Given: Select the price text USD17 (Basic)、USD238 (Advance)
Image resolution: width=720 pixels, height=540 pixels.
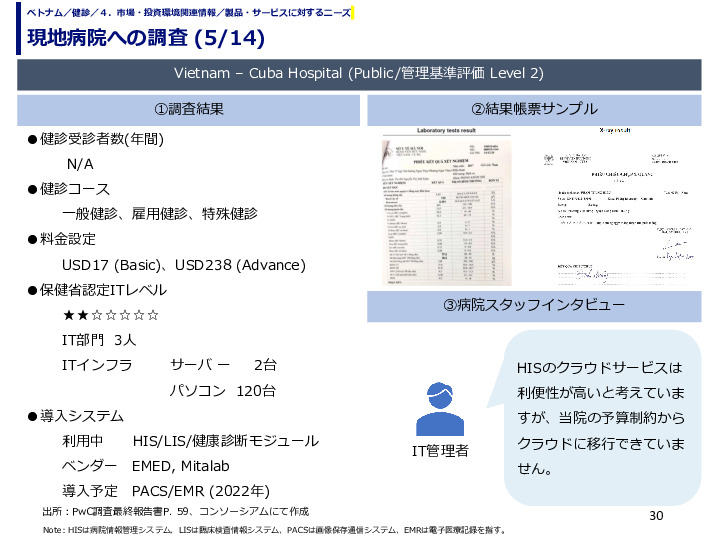Looking at the screenshot, I should point(184,265).
